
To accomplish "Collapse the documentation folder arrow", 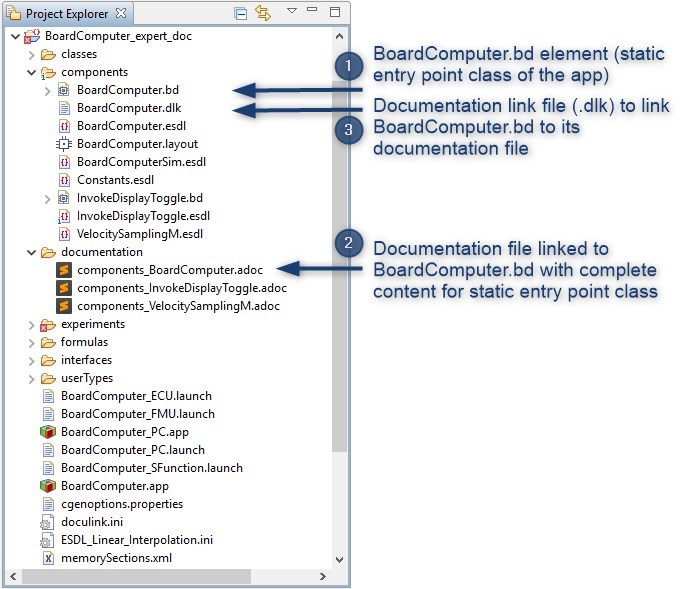I will [31, 252].
